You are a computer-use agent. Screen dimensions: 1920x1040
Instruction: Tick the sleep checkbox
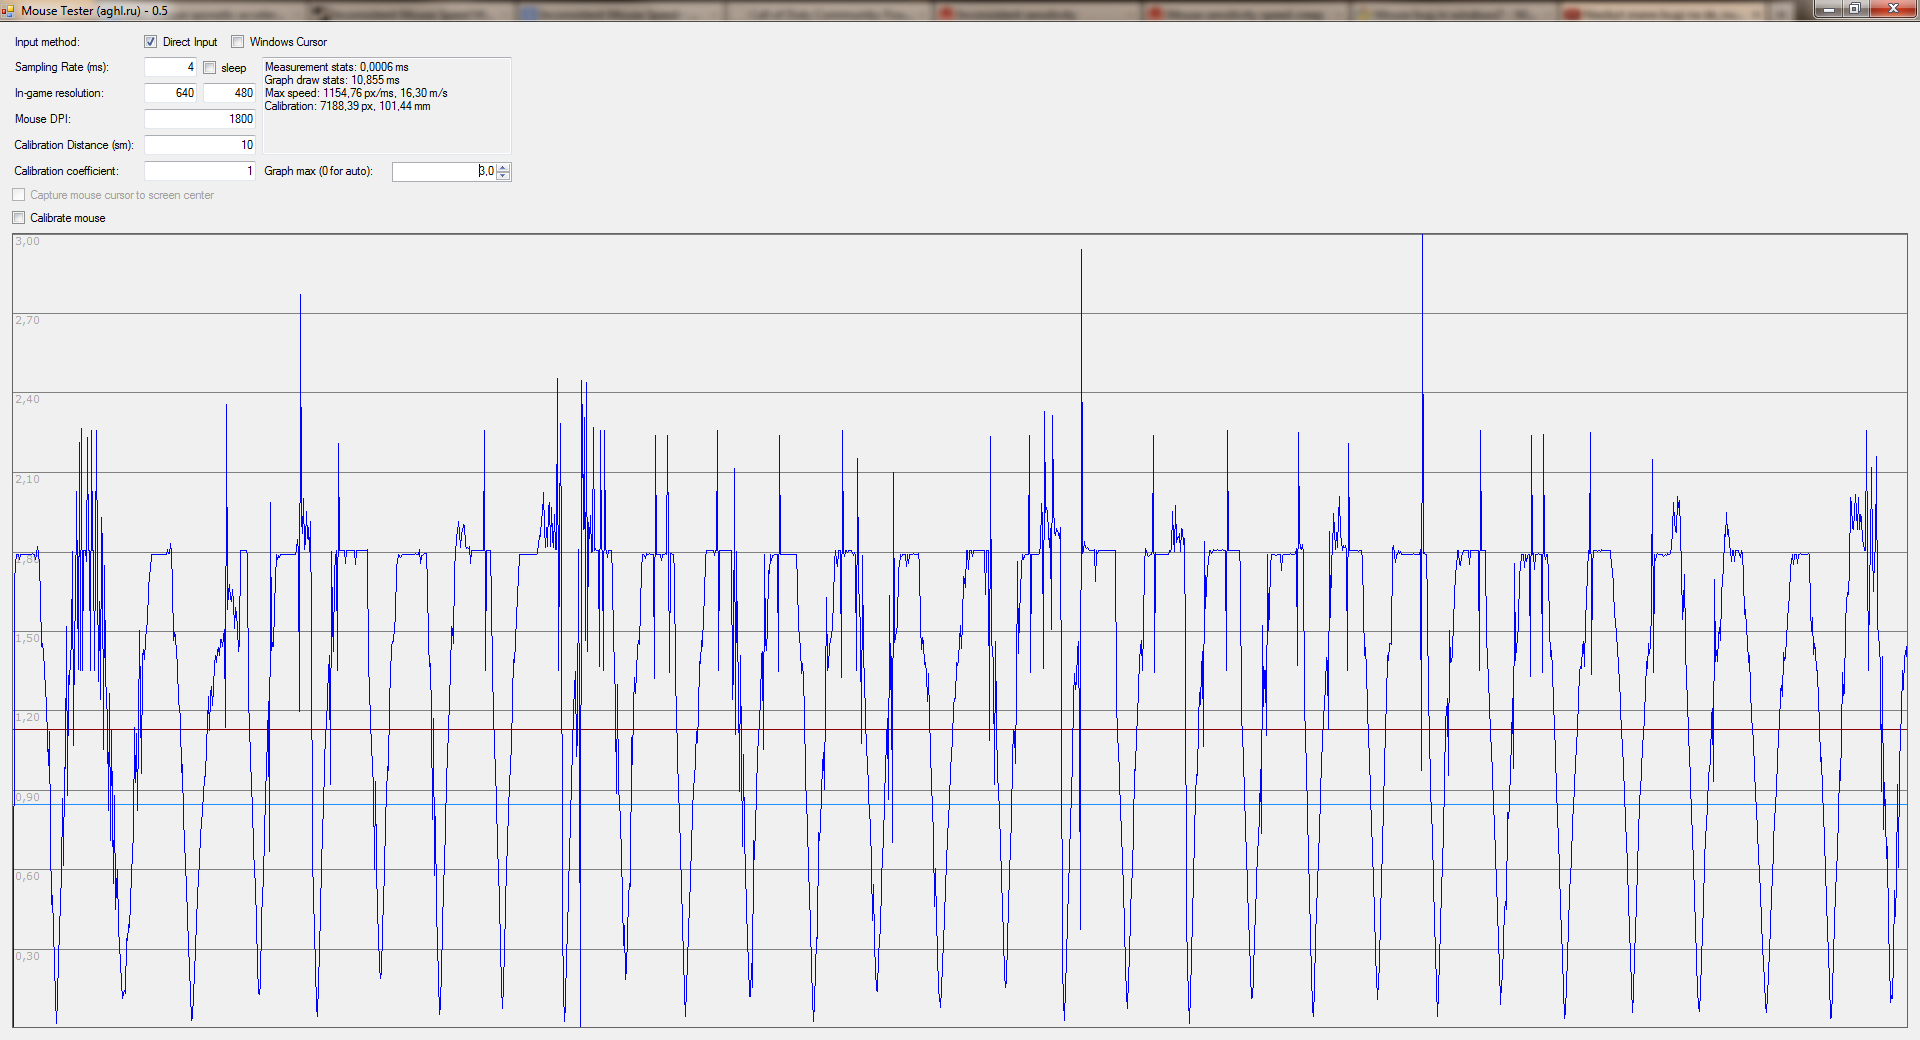[210, 68]
